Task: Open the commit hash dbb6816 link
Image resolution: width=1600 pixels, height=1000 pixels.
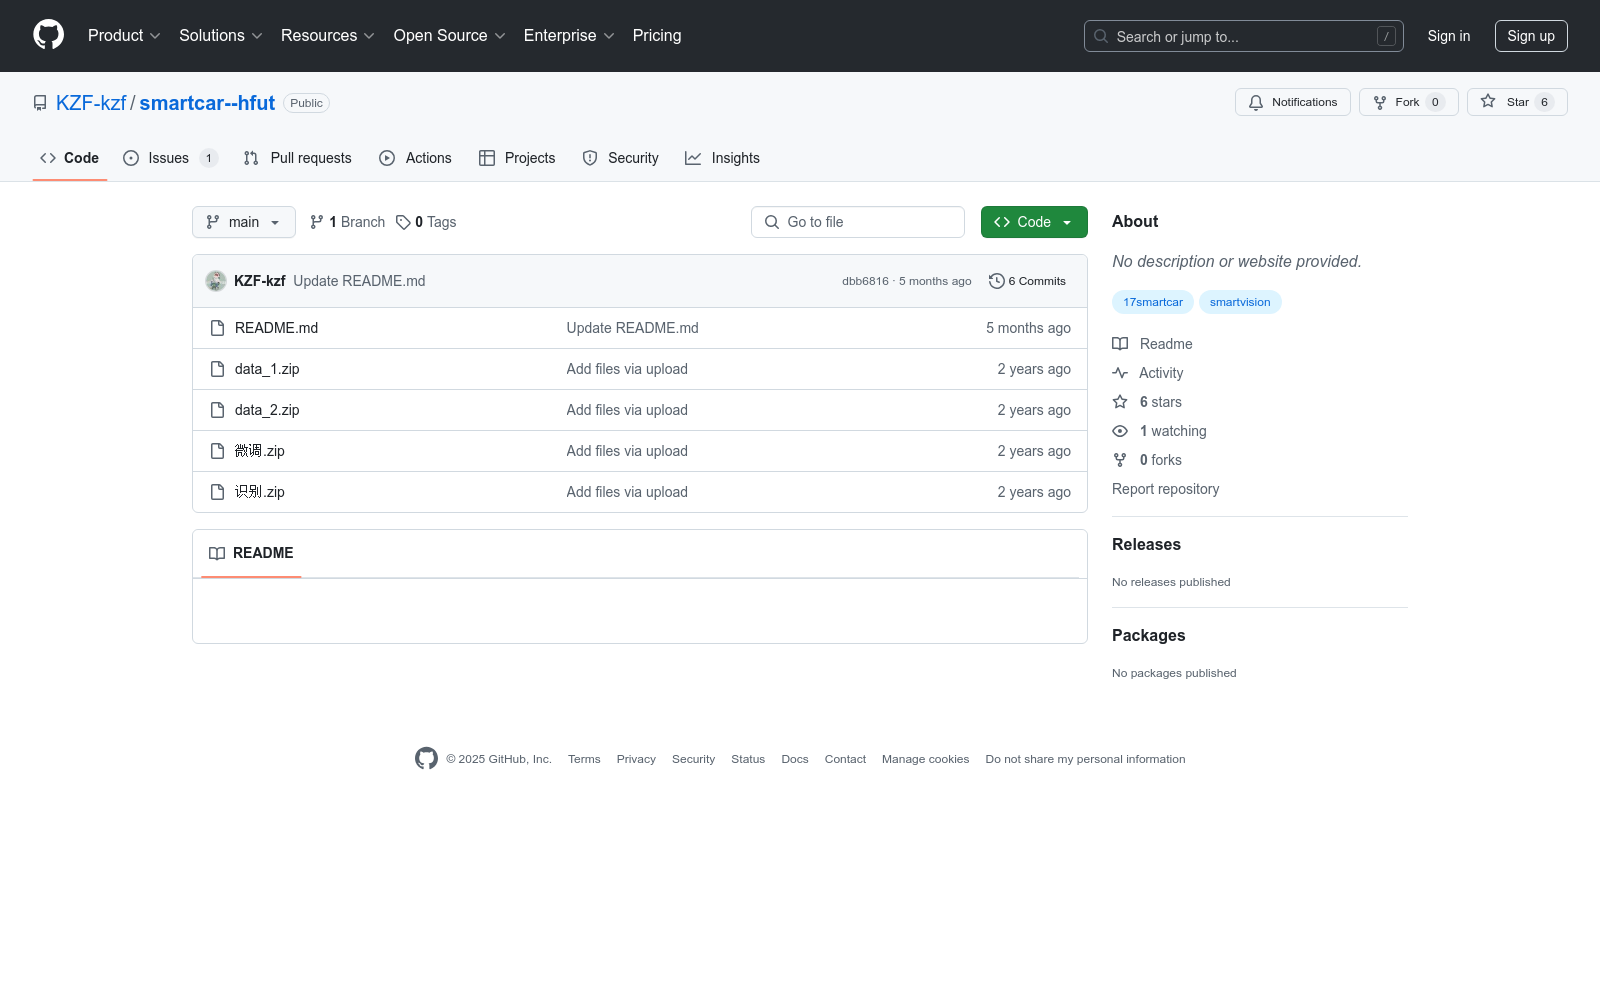Action: [865, 281]
